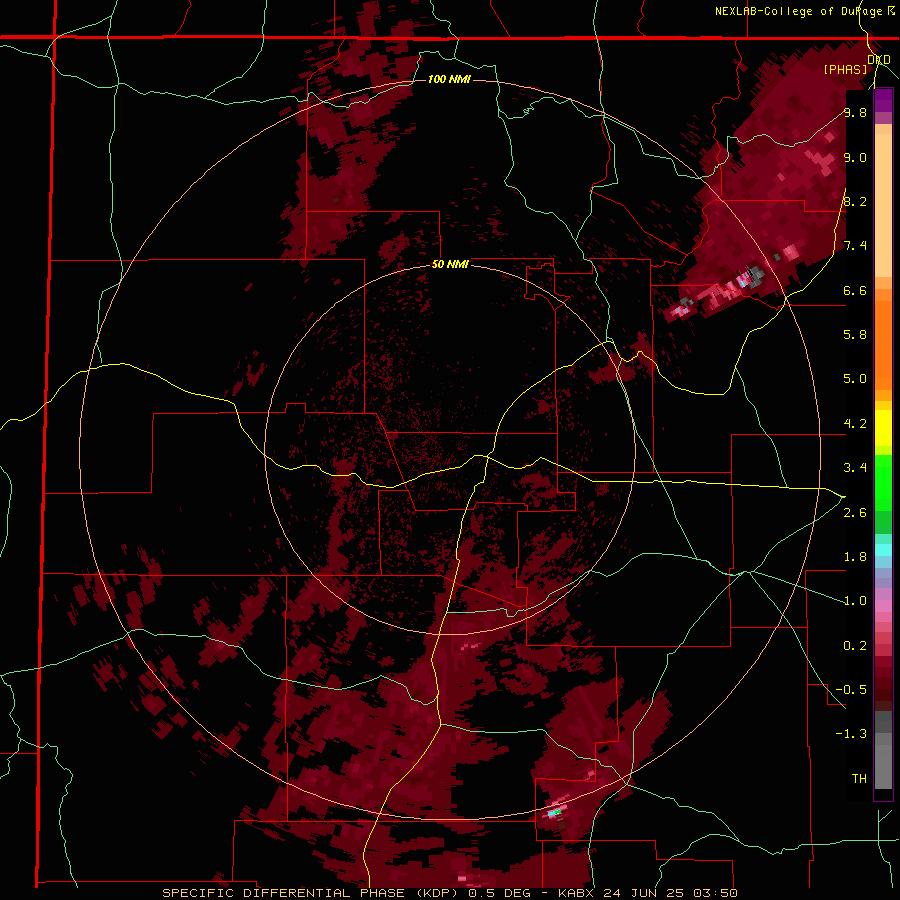Click the 2.6 legend value
This screenshot has height=900, width=900.
coord(855,513)
